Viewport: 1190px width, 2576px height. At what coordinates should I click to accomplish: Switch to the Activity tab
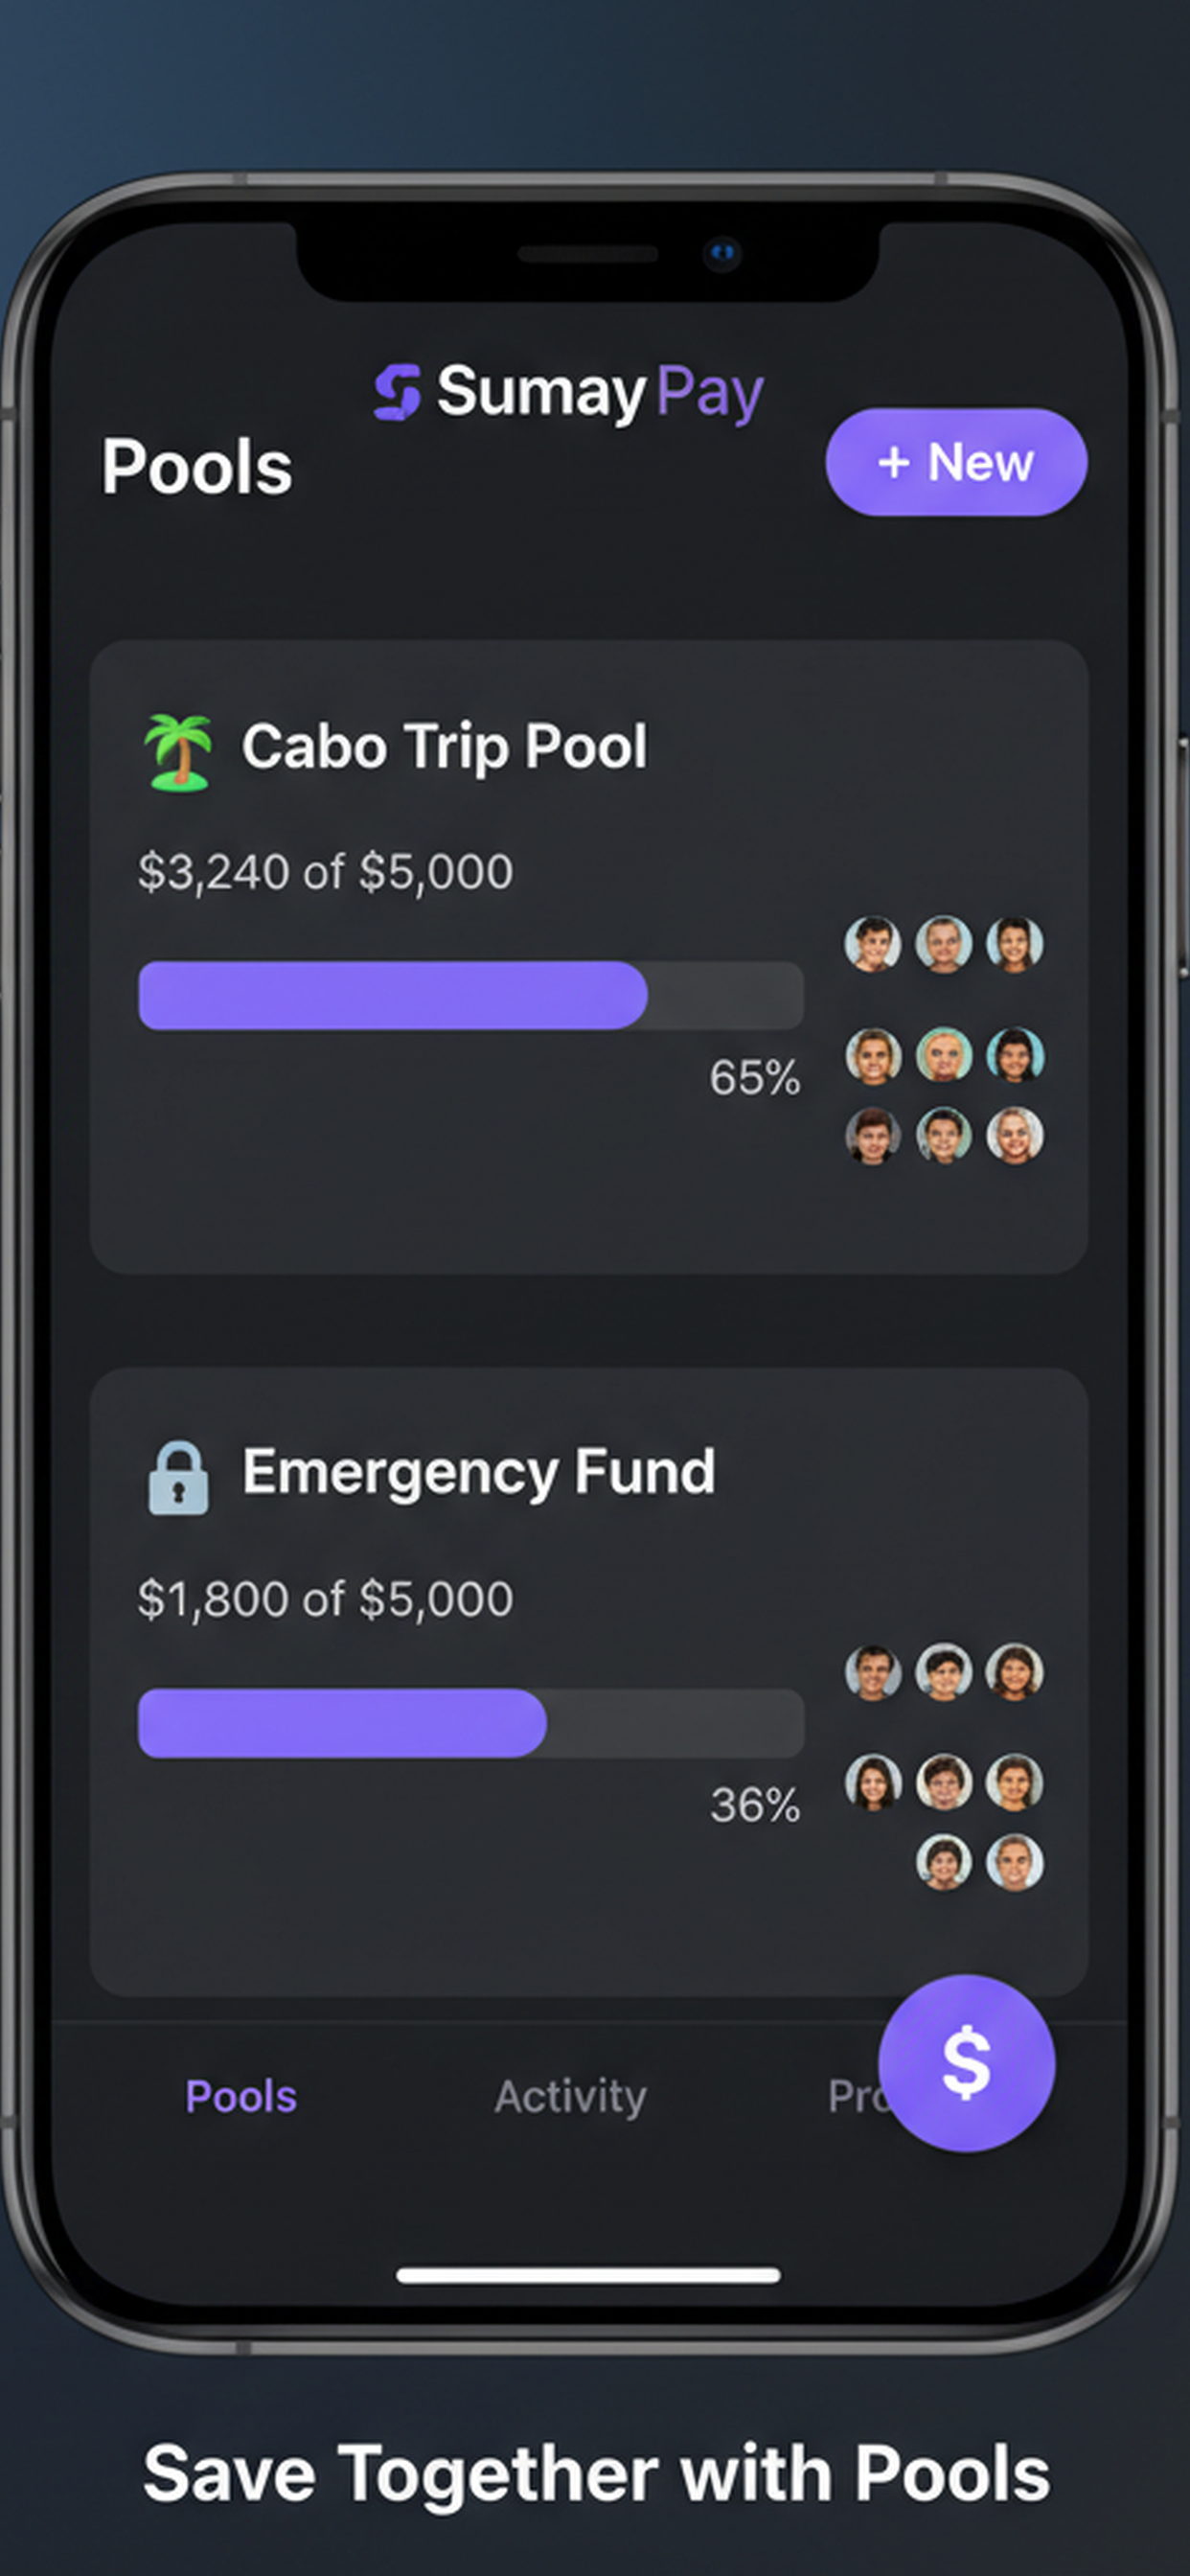click(x=570, y=2096)
